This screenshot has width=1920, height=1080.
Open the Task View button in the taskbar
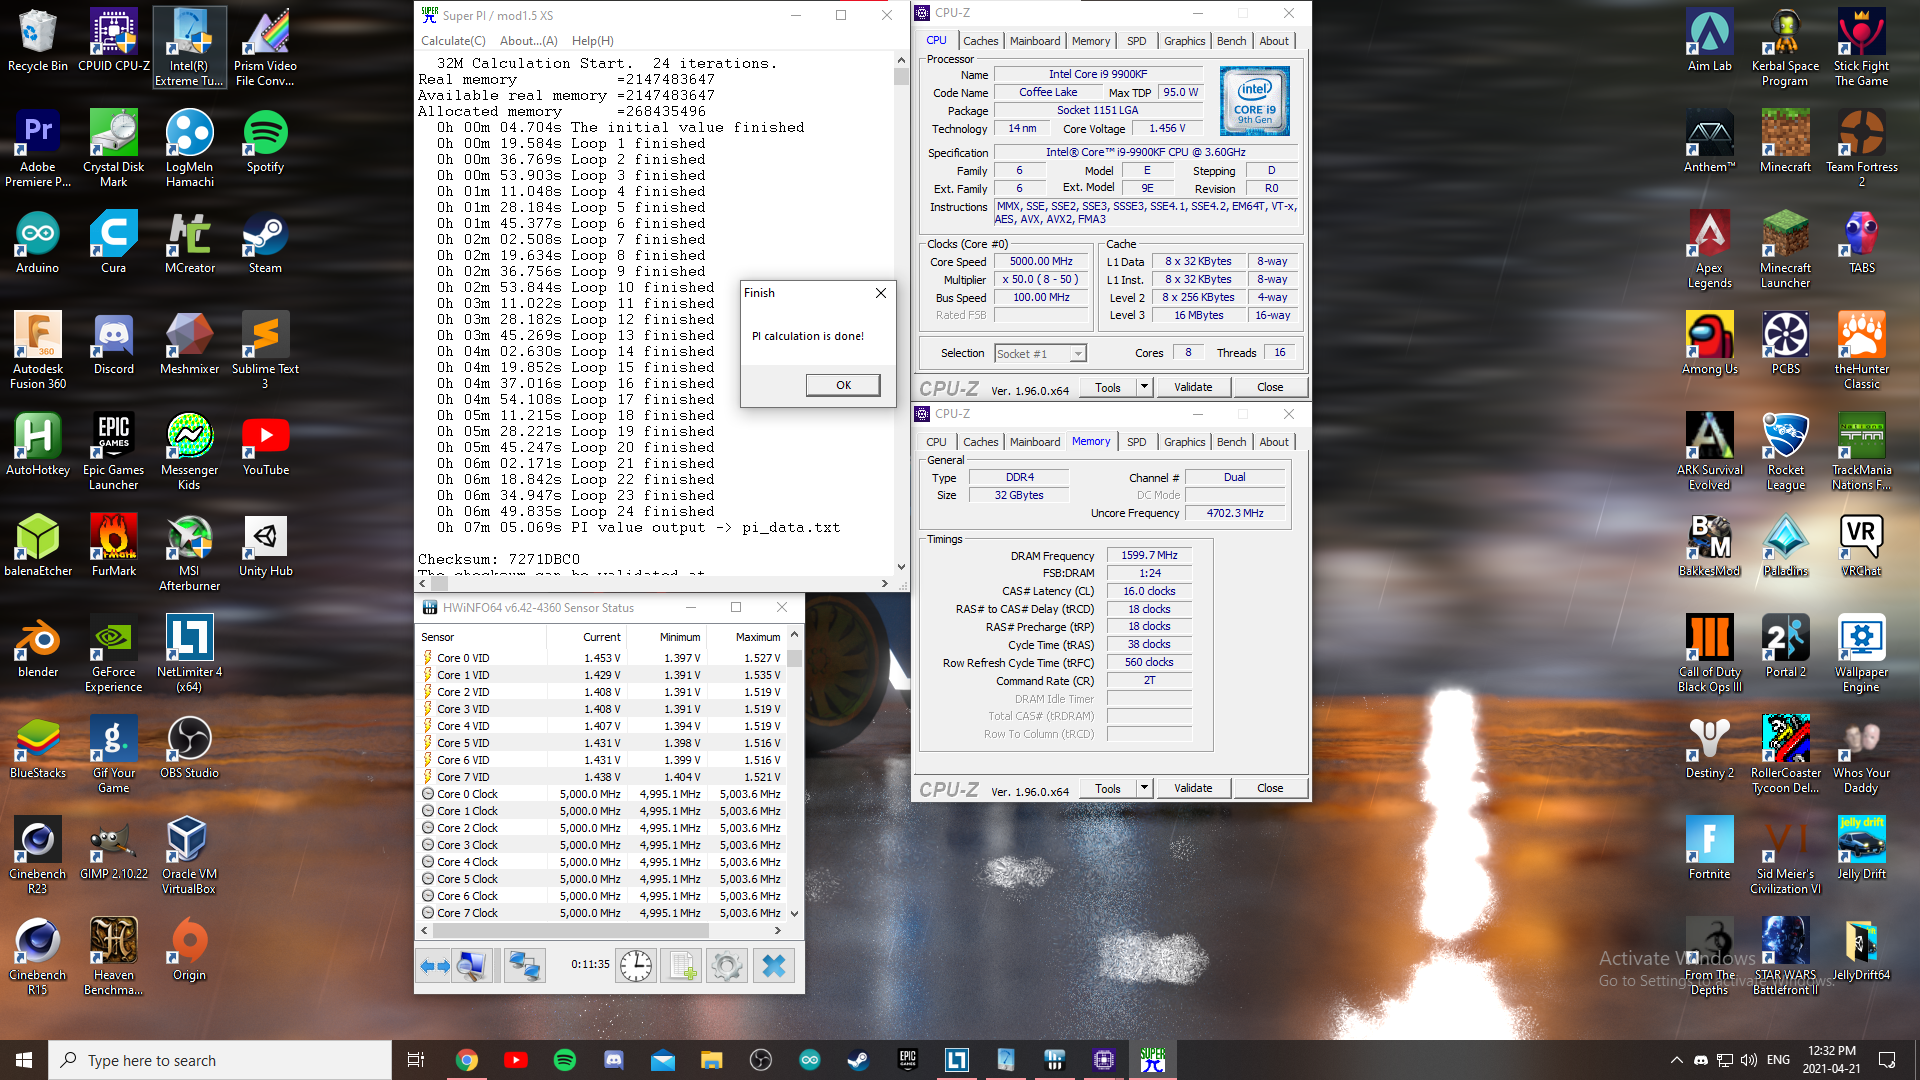pyautogui.click(x=416, y=1060)
